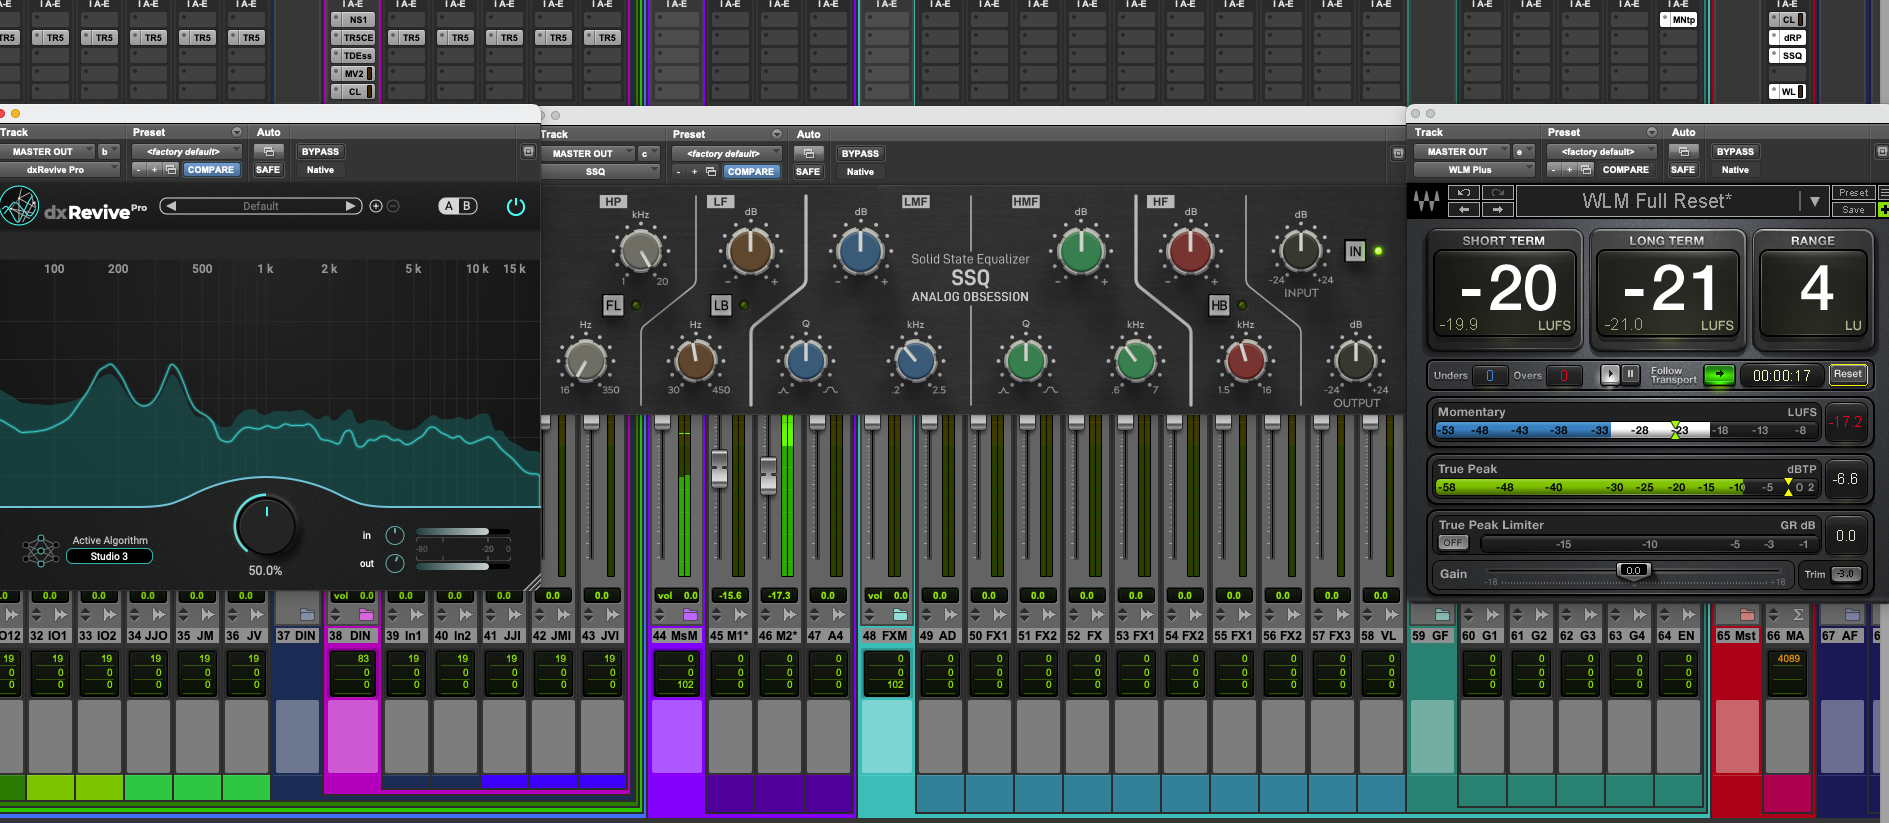1889x823 pixels.
Task: Select next preset plus button in SSQ window
Action: tap(694, 172)
